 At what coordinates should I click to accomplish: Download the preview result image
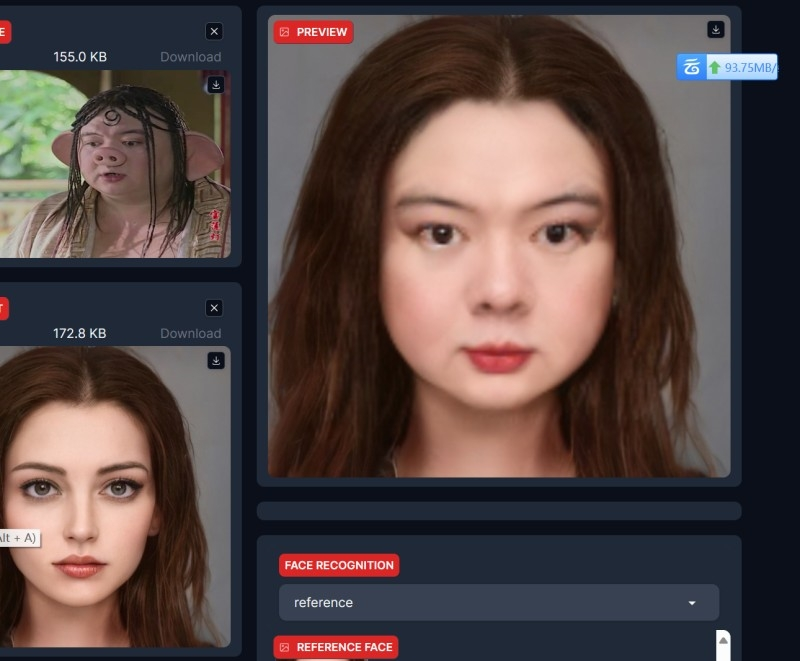tap(715, 30)
